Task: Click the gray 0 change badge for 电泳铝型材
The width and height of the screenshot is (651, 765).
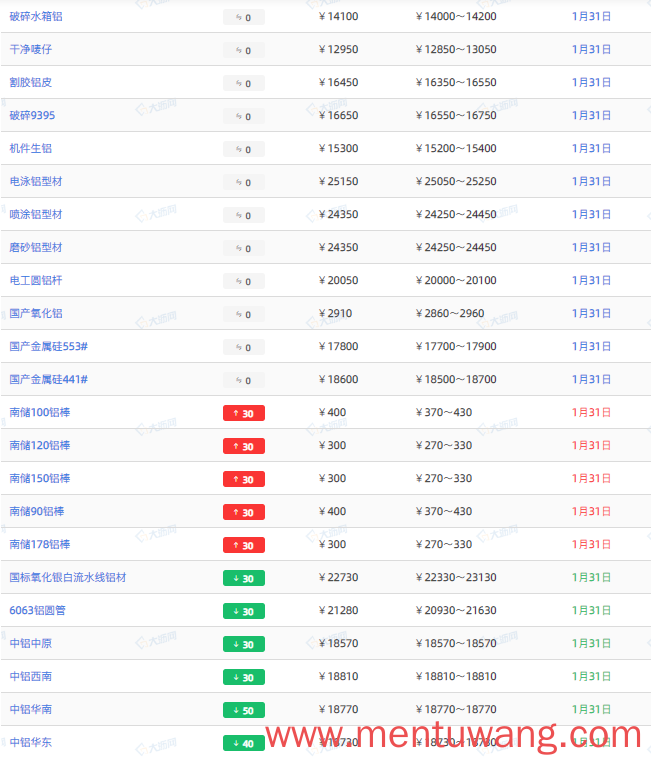Action: click(x=244, y=182)
